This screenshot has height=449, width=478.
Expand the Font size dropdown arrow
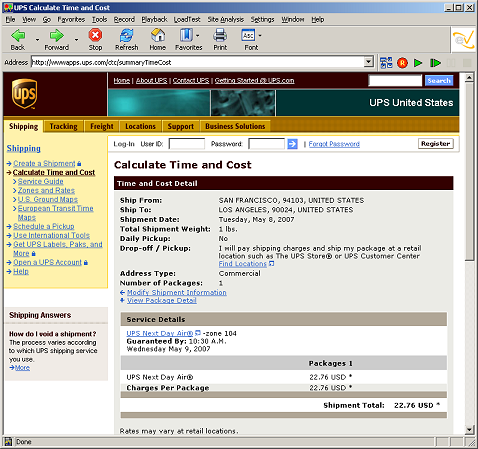pyautogui.click(x=260, y=35)
